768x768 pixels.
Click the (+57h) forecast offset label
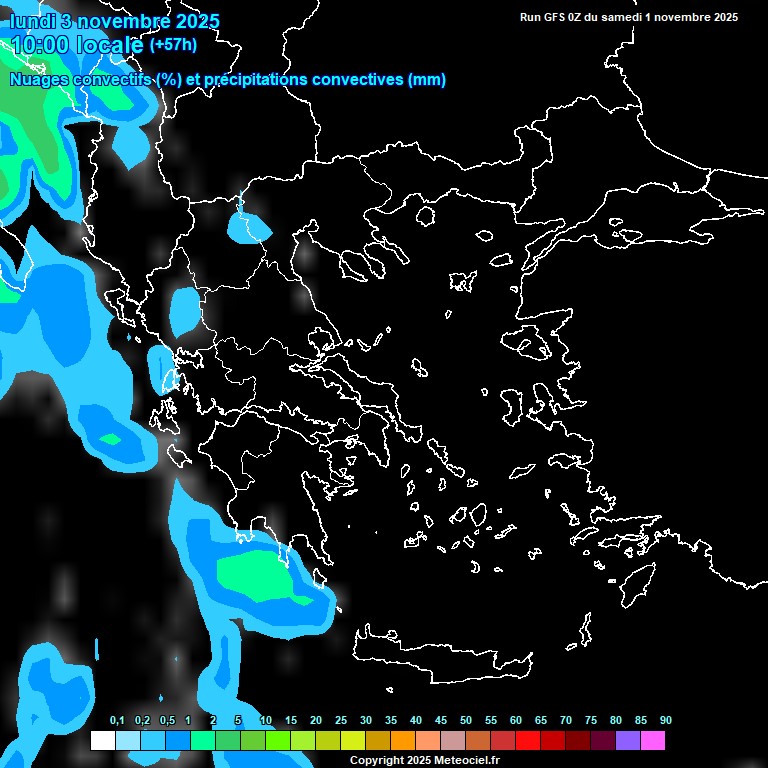coord(173,45)
